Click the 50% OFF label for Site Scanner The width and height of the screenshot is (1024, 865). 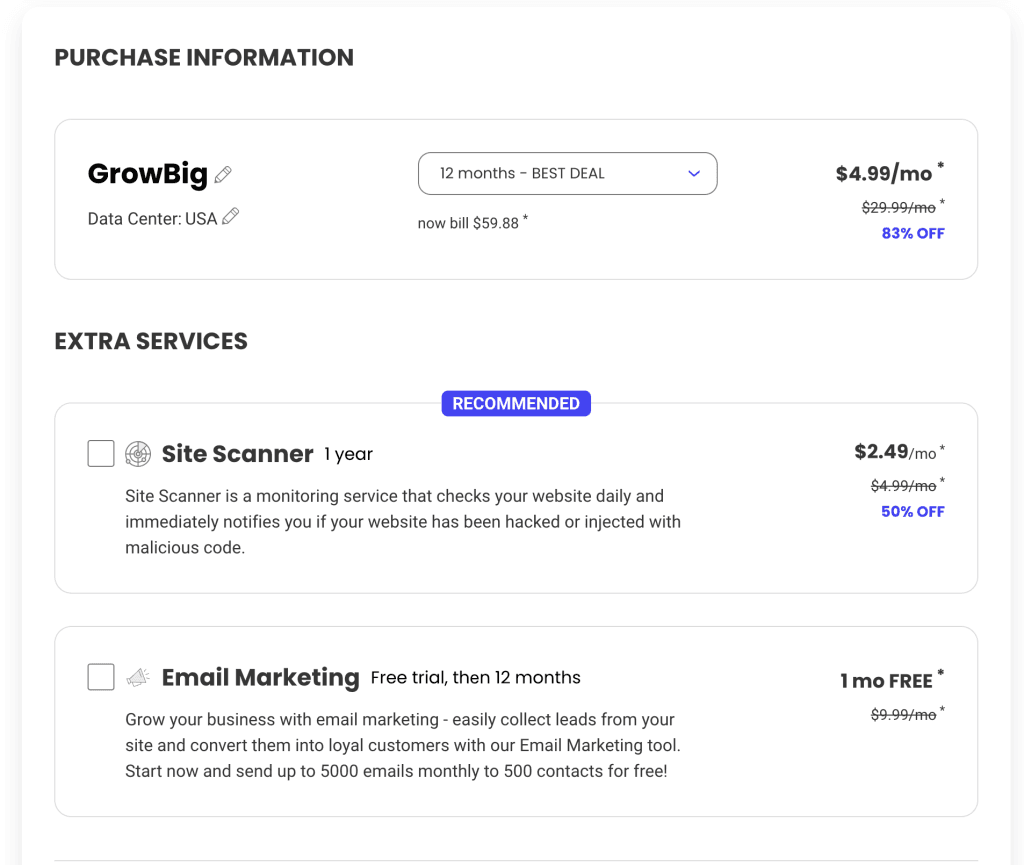point(913,511)
